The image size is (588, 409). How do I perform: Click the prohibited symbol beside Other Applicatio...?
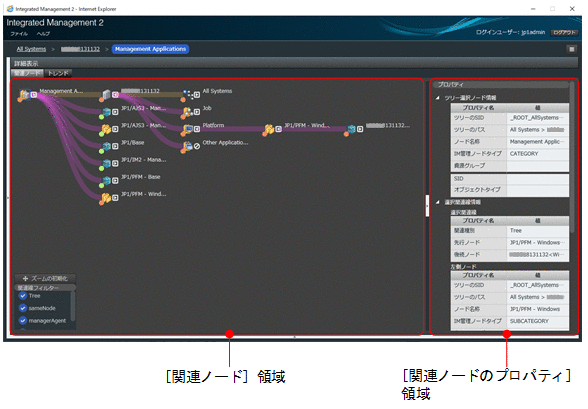coord(197,146)
